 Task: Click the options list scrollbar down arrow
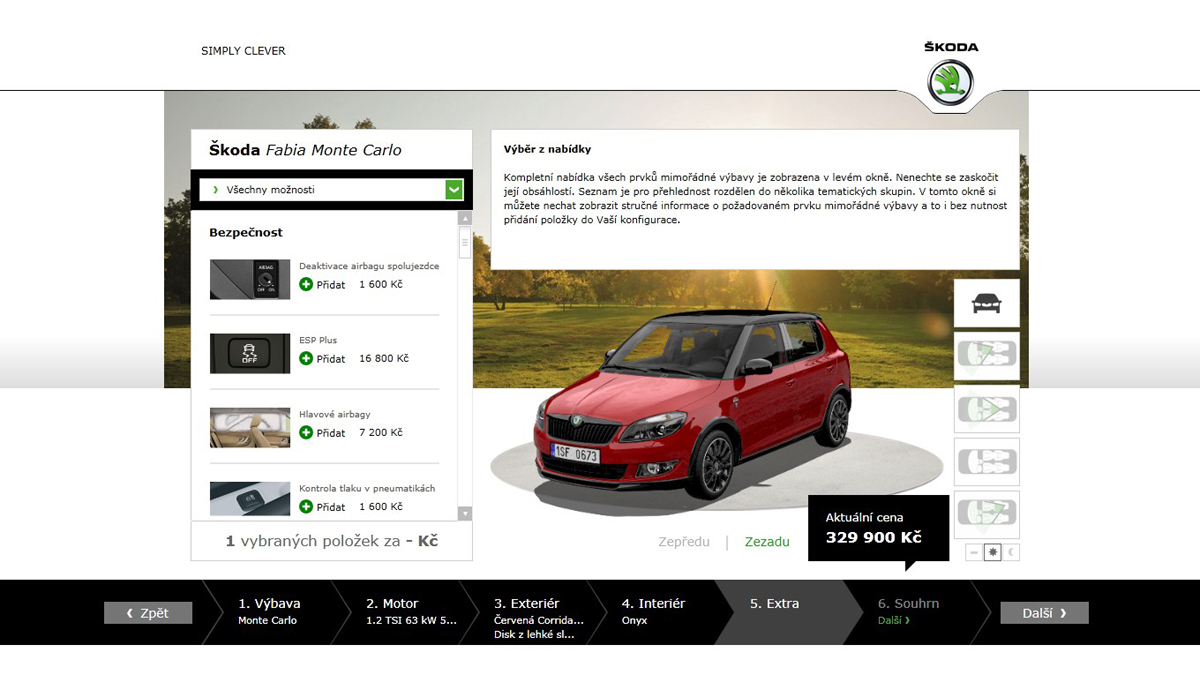coord(464,514)
